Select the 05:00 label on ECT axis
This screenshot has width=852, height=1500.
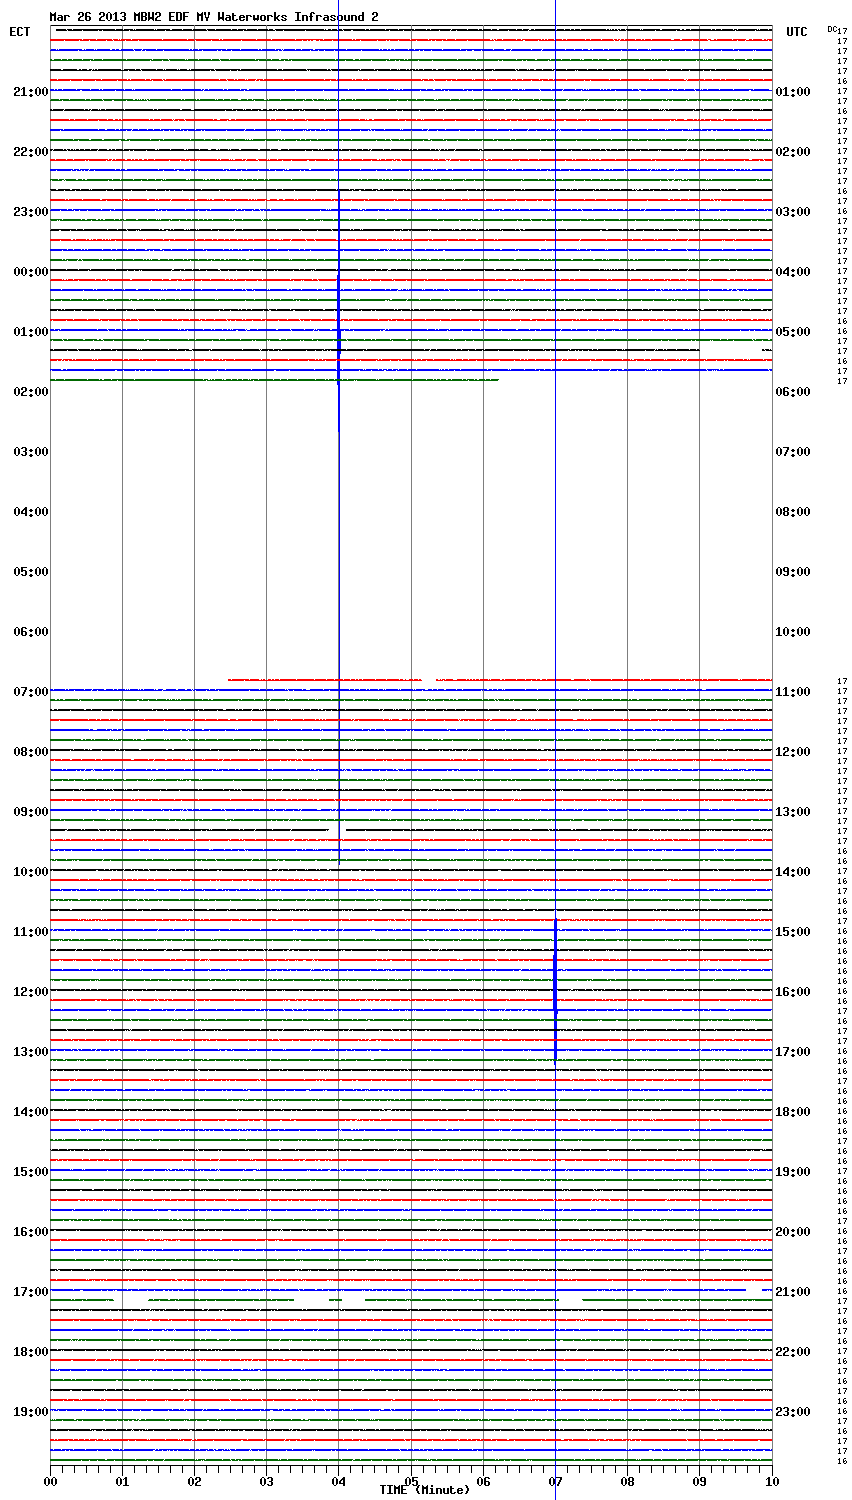pyautogui.click(x=30, y=572)
